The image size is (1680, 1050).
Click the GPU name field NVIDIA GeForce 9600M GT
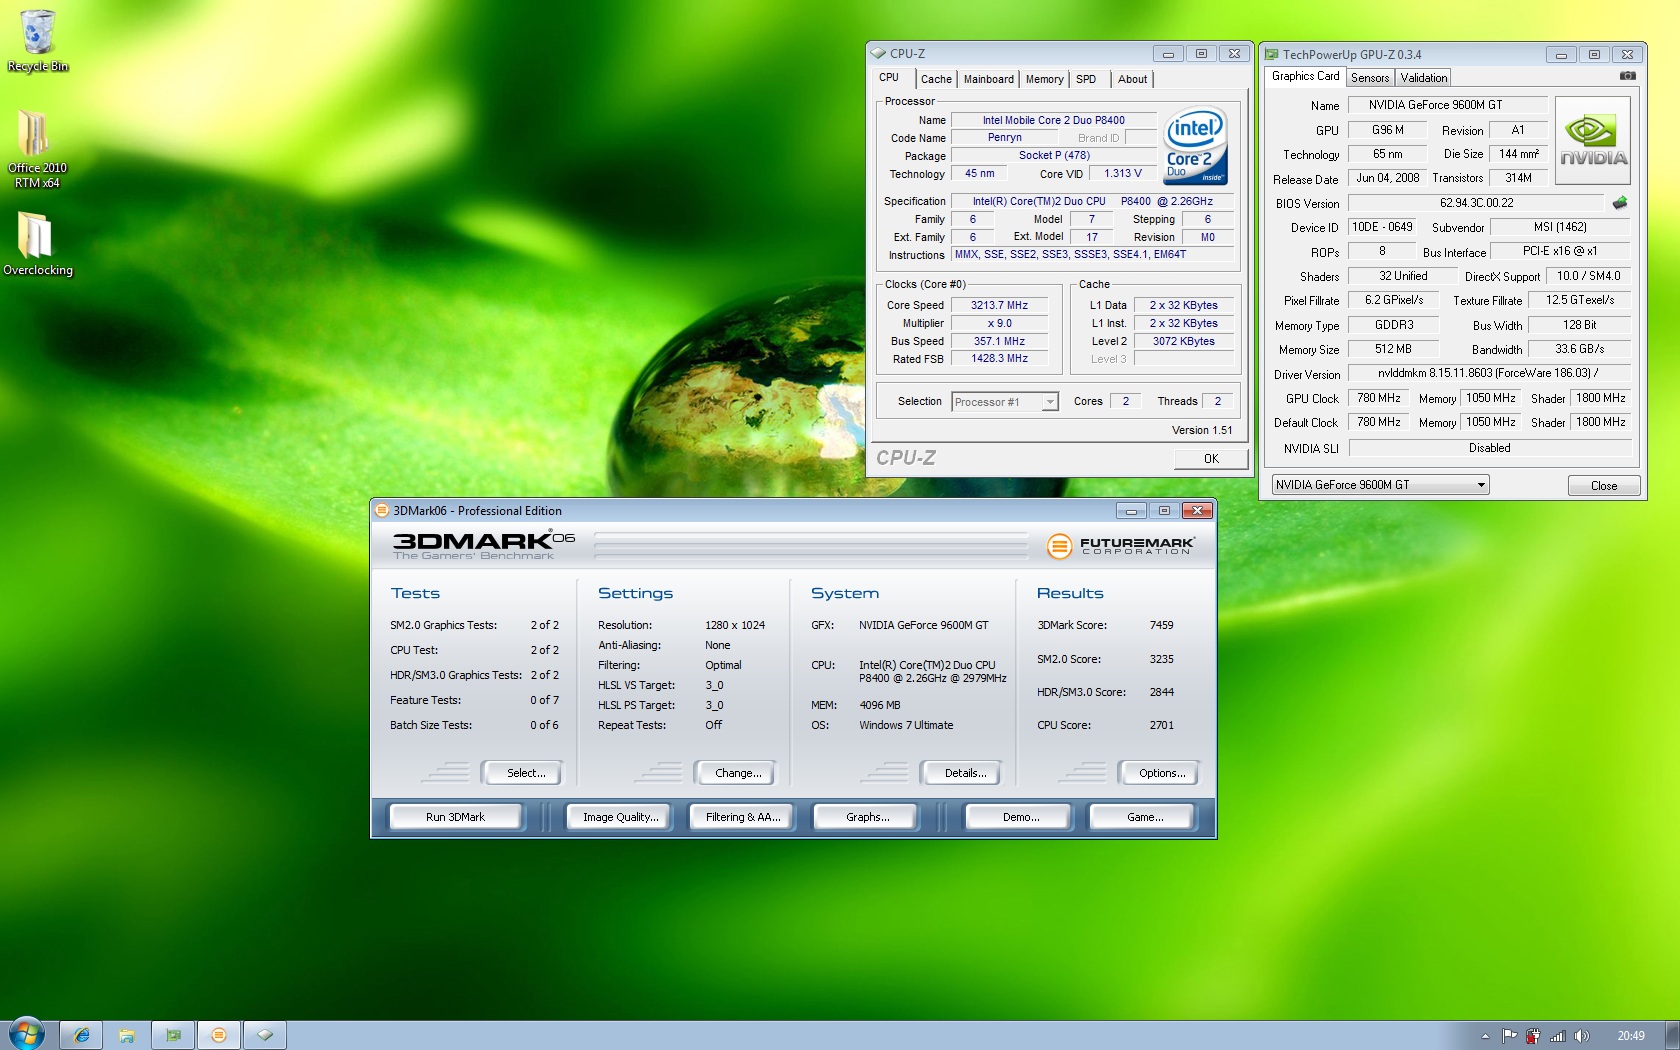[x=1447, y=105]
